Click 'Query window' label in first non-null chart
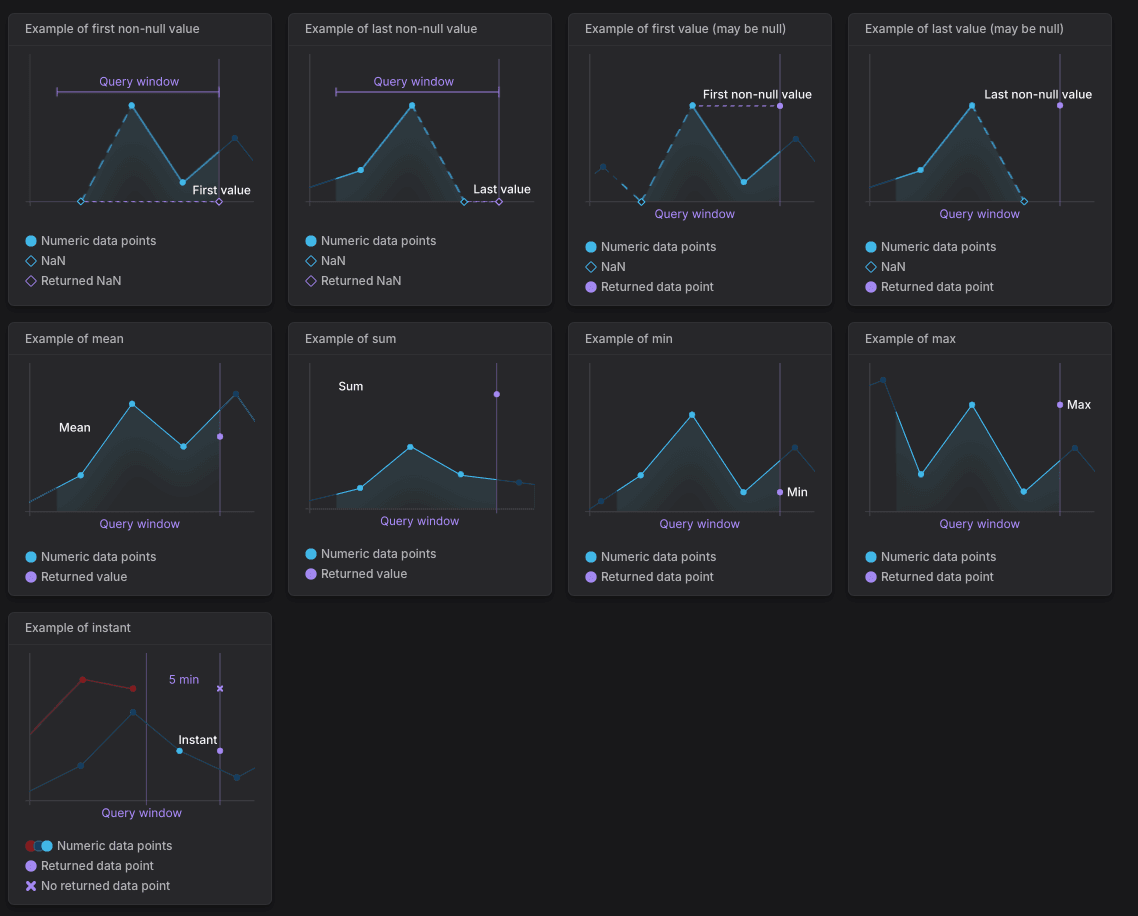Image resolution: width=1138 pixels, height=916 pixels. click(139, 82)
